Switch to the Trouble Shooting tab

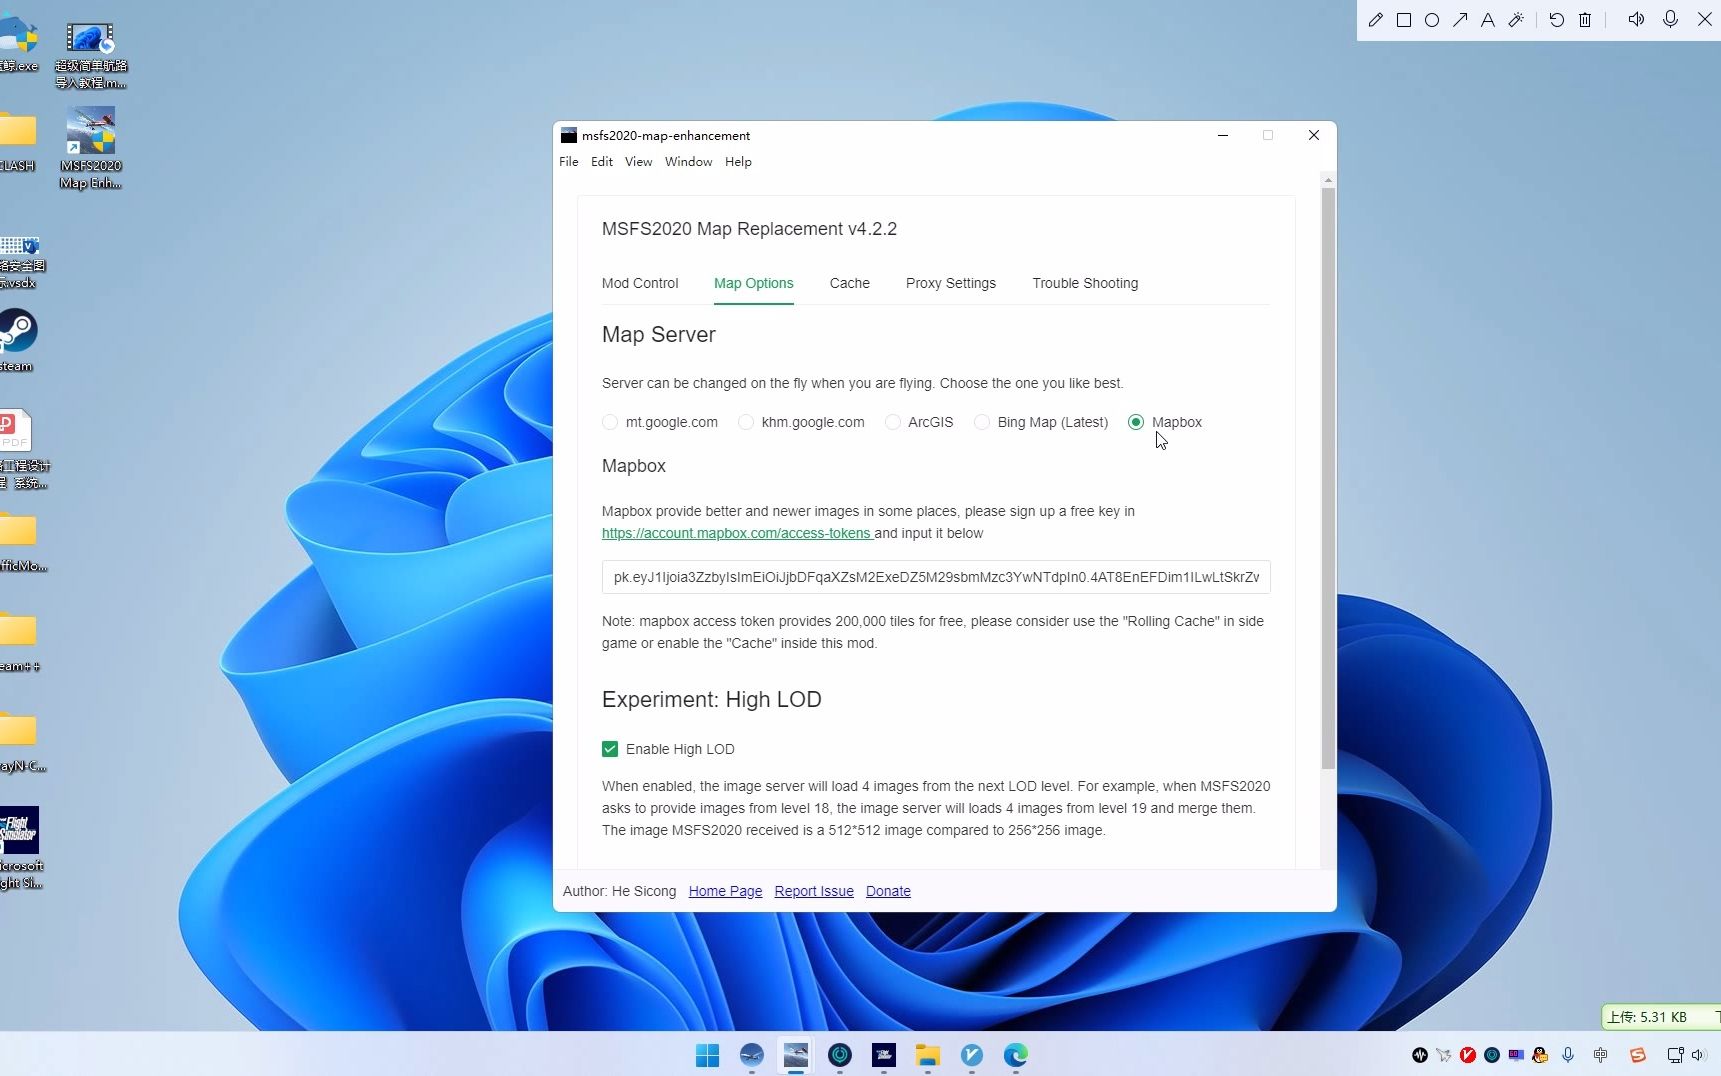[1085, 283]
